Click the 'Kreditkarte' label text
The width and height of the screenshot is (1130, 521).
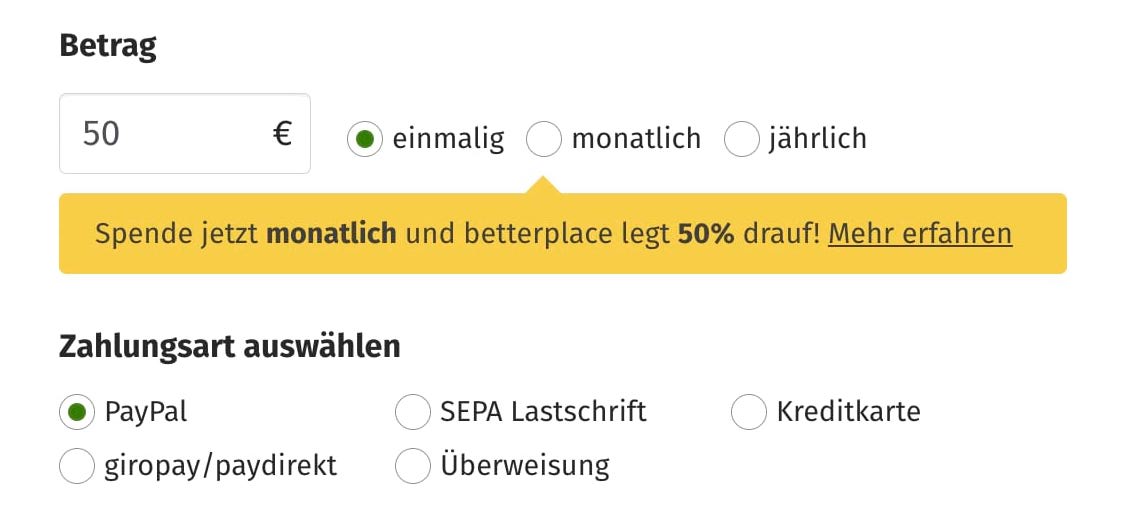pos(848,411)
